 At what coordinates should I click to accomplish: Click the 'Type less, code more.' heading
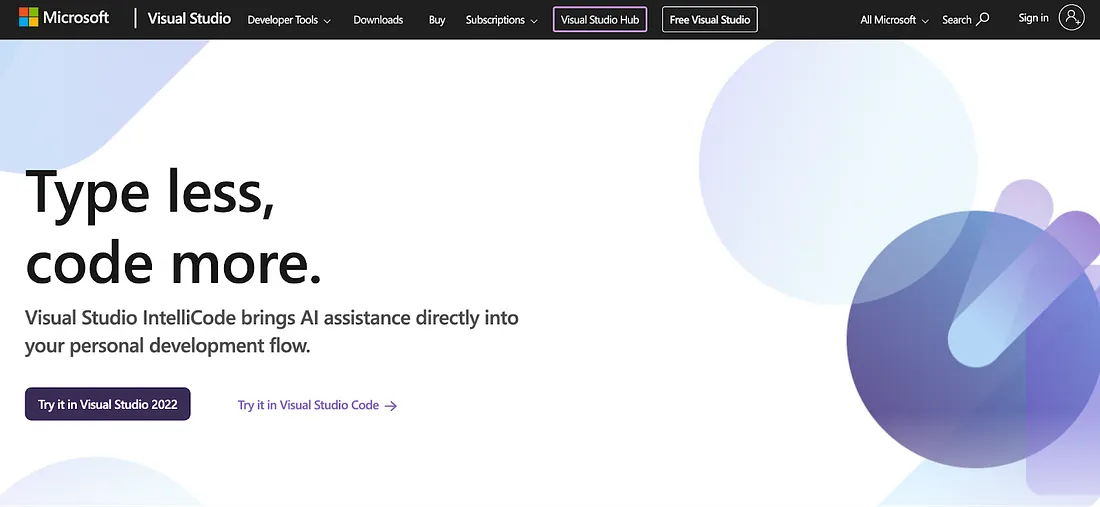tap(173, 227)
